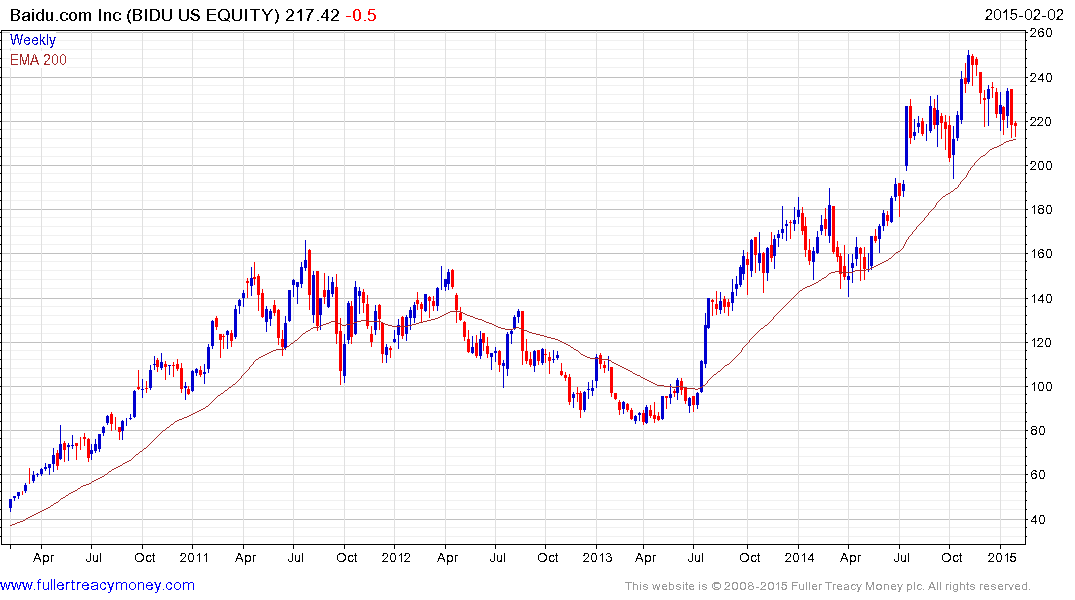Screen dimensions: 1075x600
Task: Open the www.fullertreacymoney.com link
Action: tap(97, 586)
